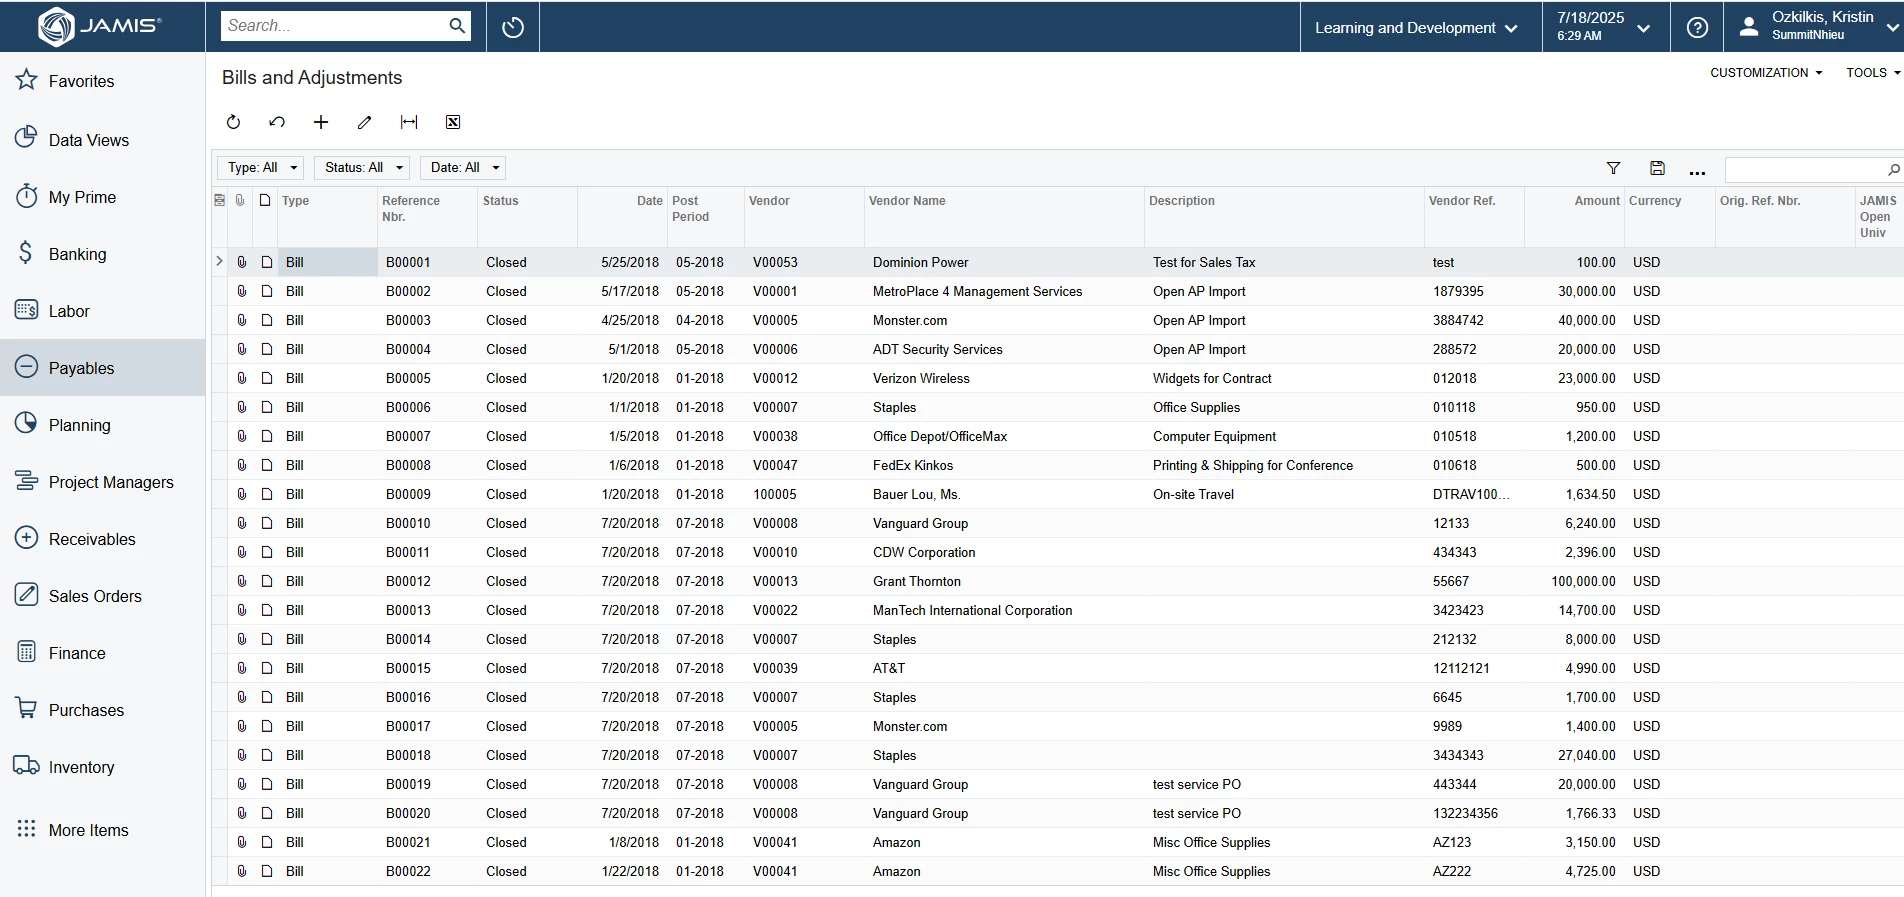
Task: Open the Type: All filter dropdown
Action: coord(260,167)
